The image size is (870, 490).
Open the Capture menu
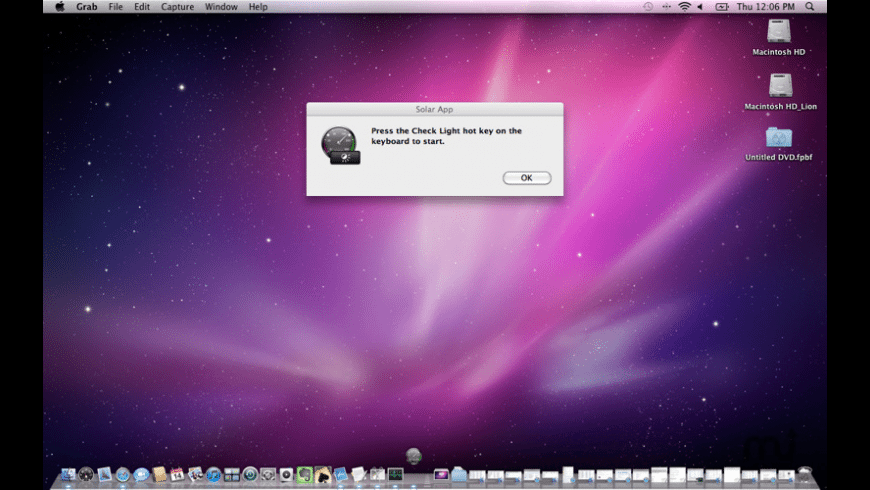point(177,7)
